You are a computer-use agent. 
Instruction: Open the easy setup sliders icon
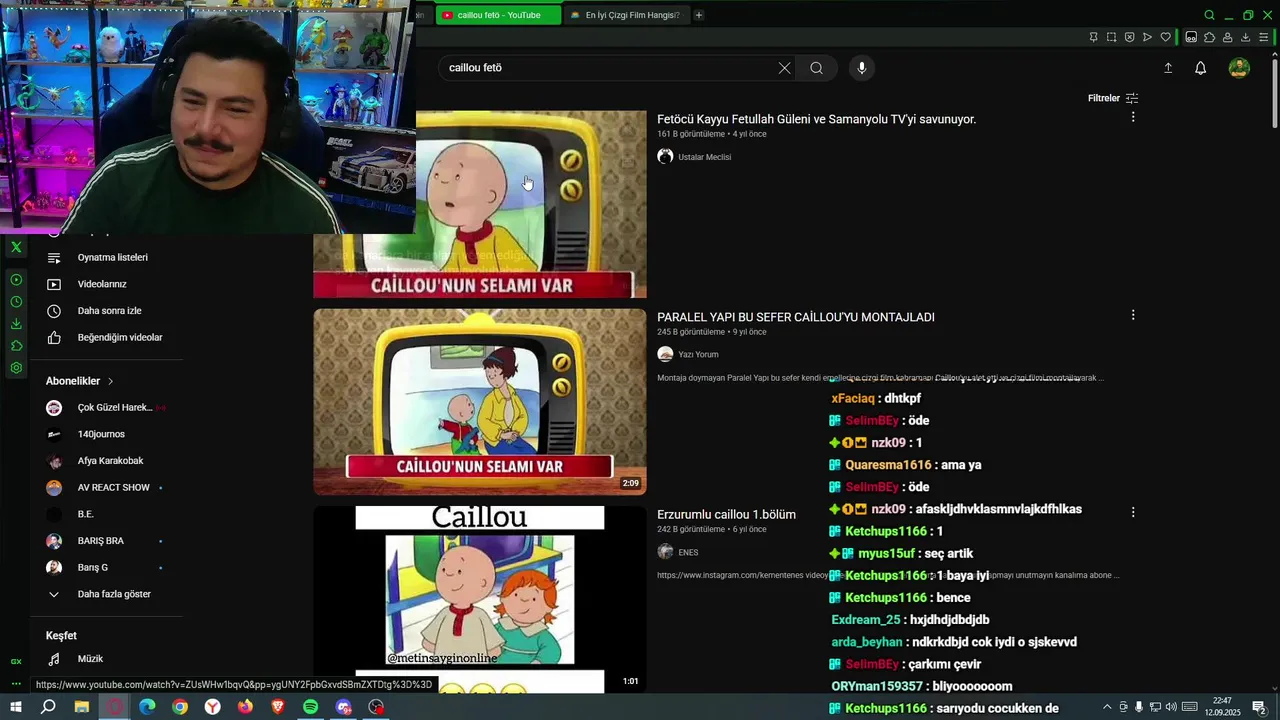(x=1264, y=37)
